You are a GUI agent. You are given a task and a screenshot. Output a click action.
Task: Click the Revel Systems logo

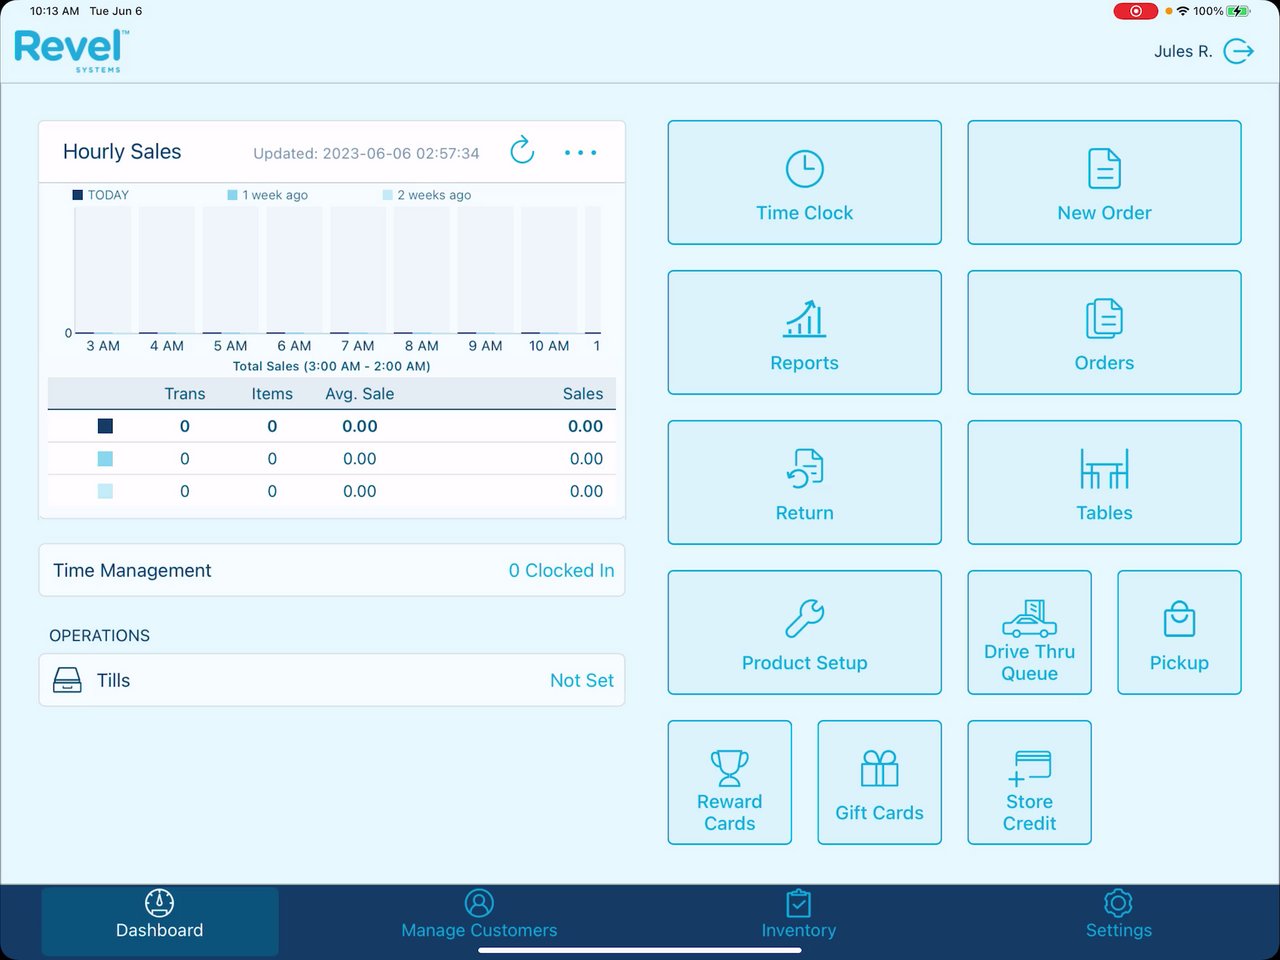pos(71,50)
